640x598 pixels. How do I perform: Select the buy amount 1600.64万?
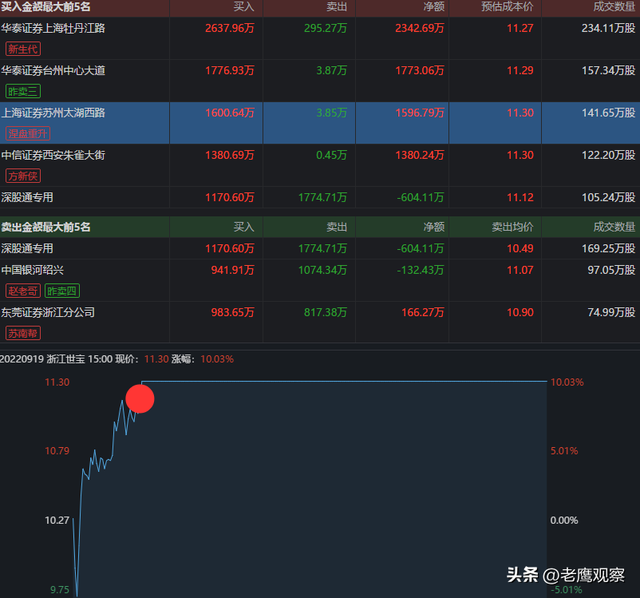coord(229,113)
